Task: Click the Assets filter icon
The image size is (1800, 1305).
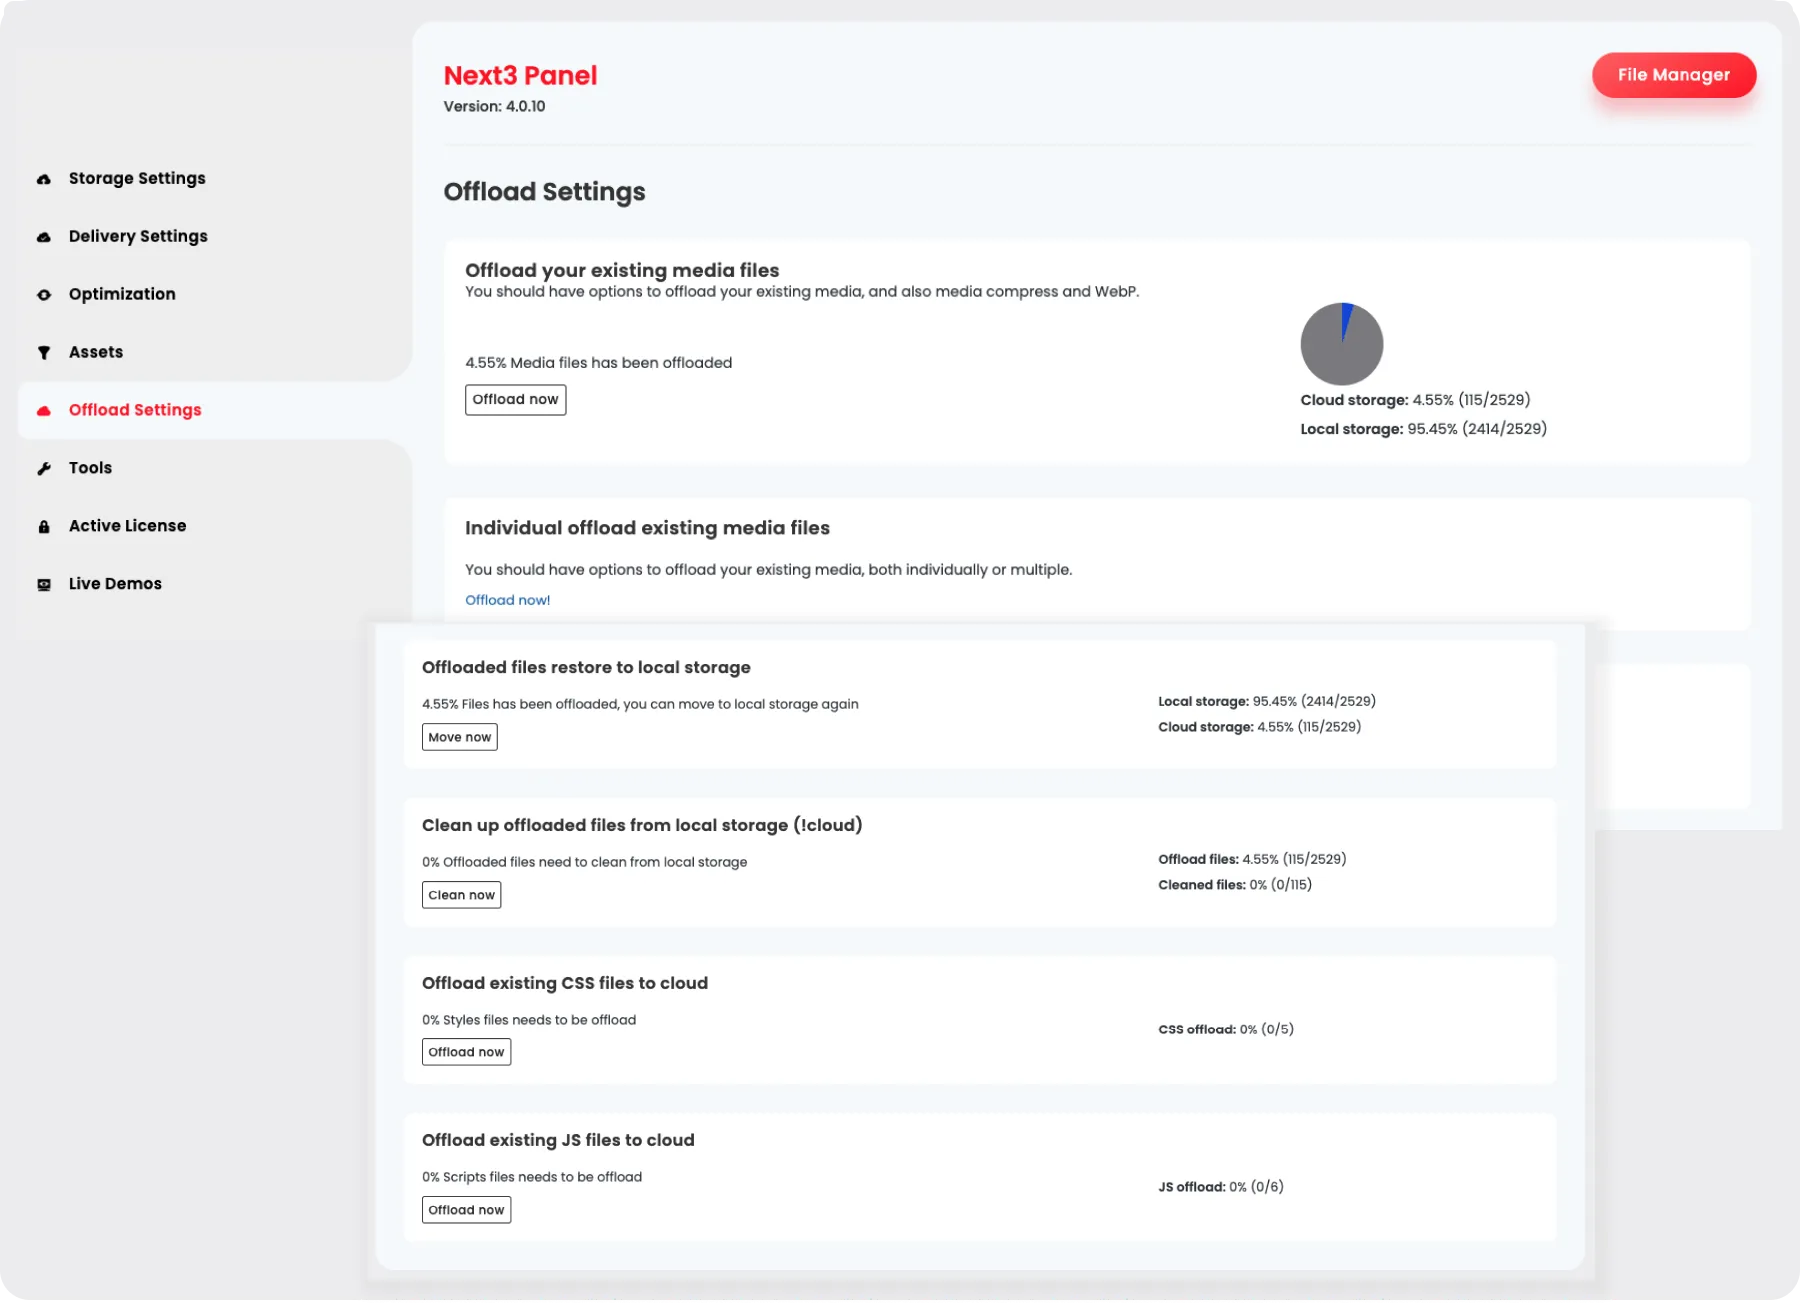Action: (x=44, y=353)
